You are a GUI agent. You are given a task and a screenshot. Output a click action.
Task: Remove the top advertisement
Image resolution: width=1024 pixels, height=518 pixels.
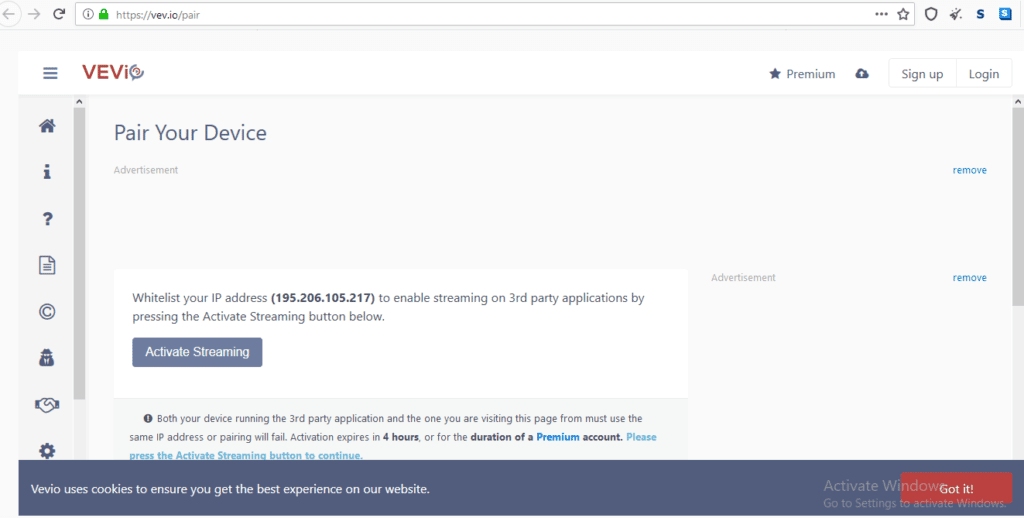(969, 170)
